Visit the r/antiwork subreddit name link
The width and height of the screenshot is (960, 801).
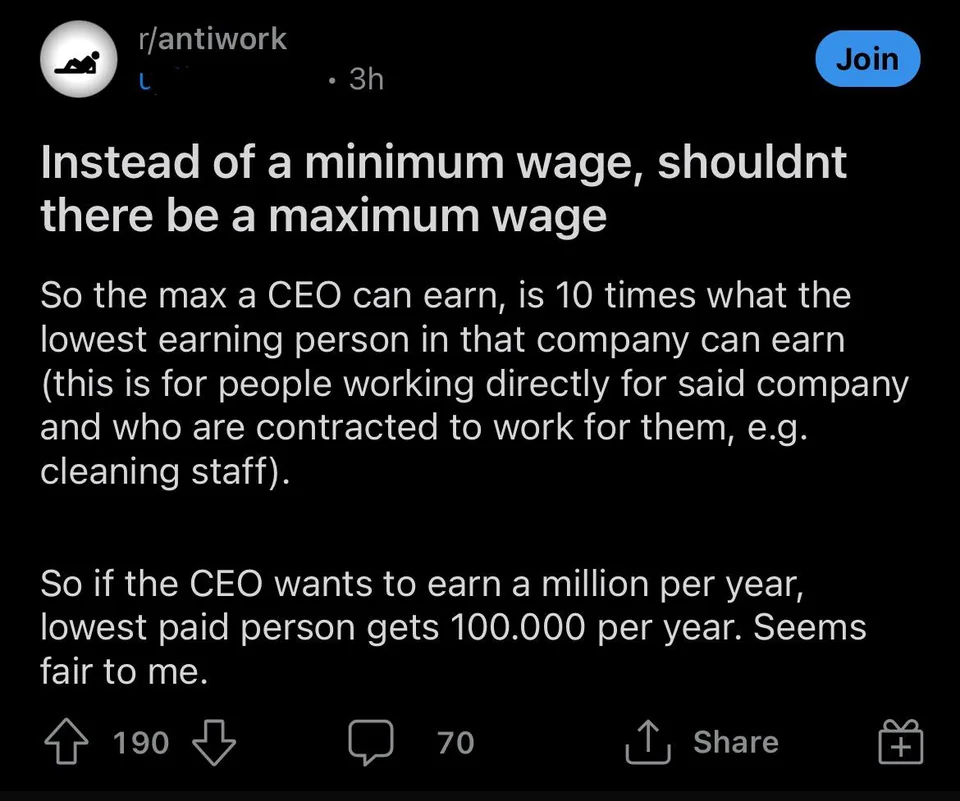(212, 39)
